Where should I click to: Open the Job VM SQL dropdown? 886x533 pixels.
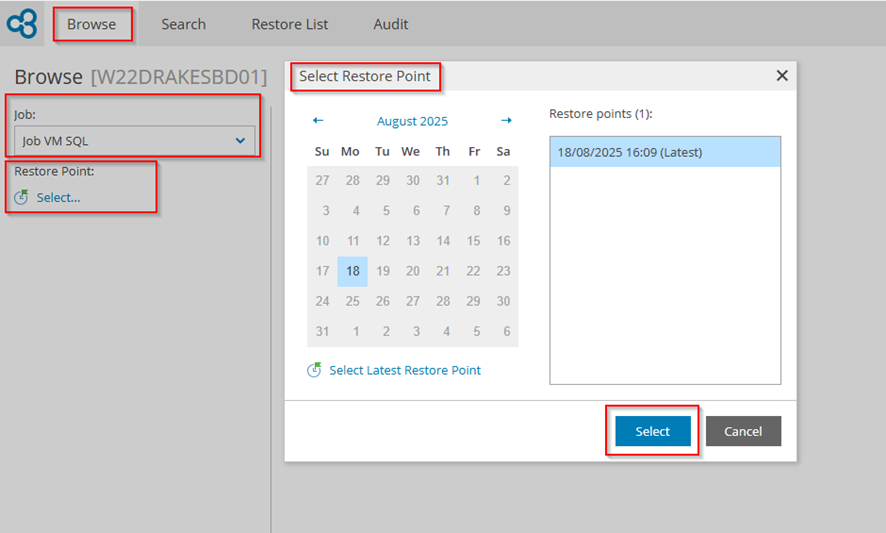[x=134, y=141]
